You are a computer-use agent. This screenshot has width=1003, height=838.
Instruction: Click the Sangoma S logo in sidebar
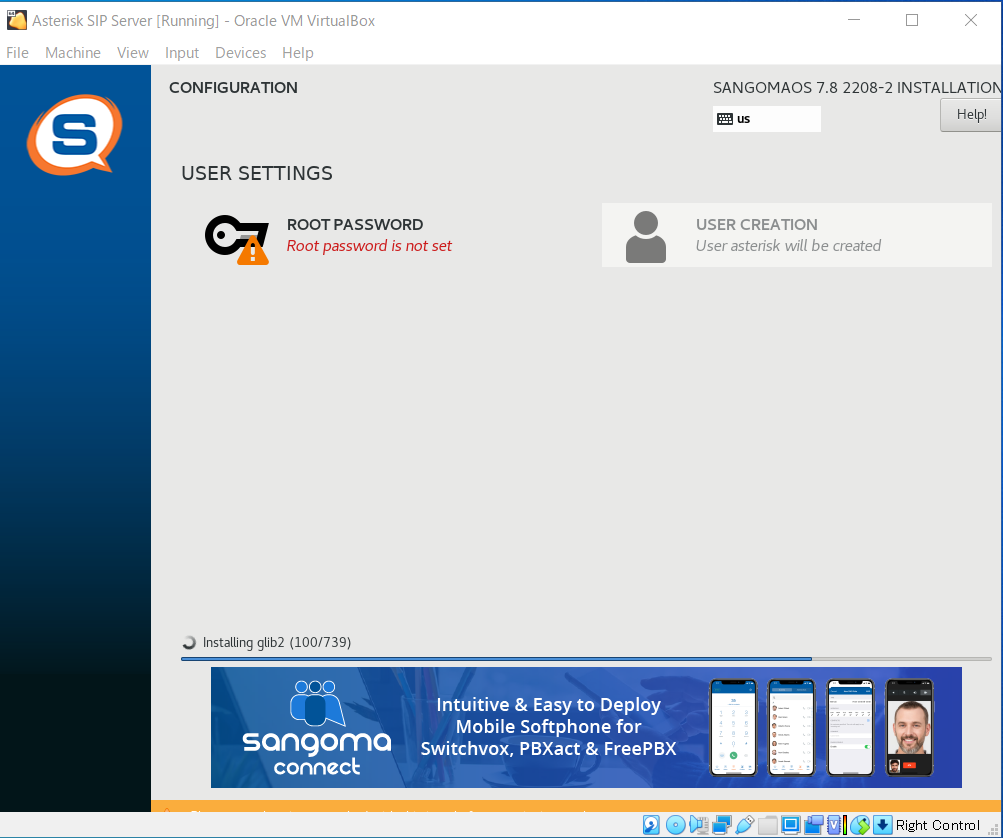pyautogui.click(x=75, y=134)
